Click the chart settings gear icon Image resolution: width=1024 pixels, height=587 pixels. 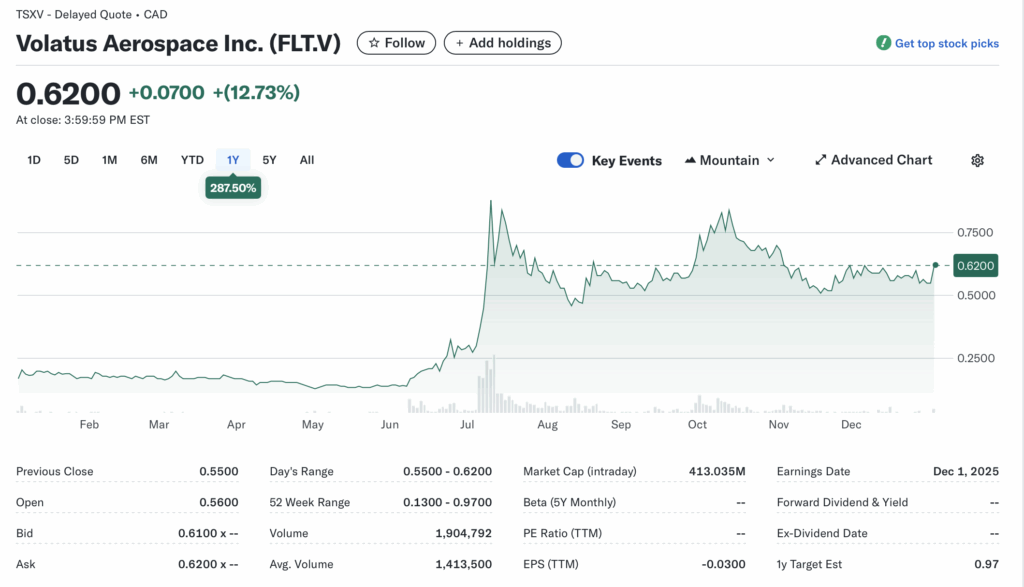977,161
